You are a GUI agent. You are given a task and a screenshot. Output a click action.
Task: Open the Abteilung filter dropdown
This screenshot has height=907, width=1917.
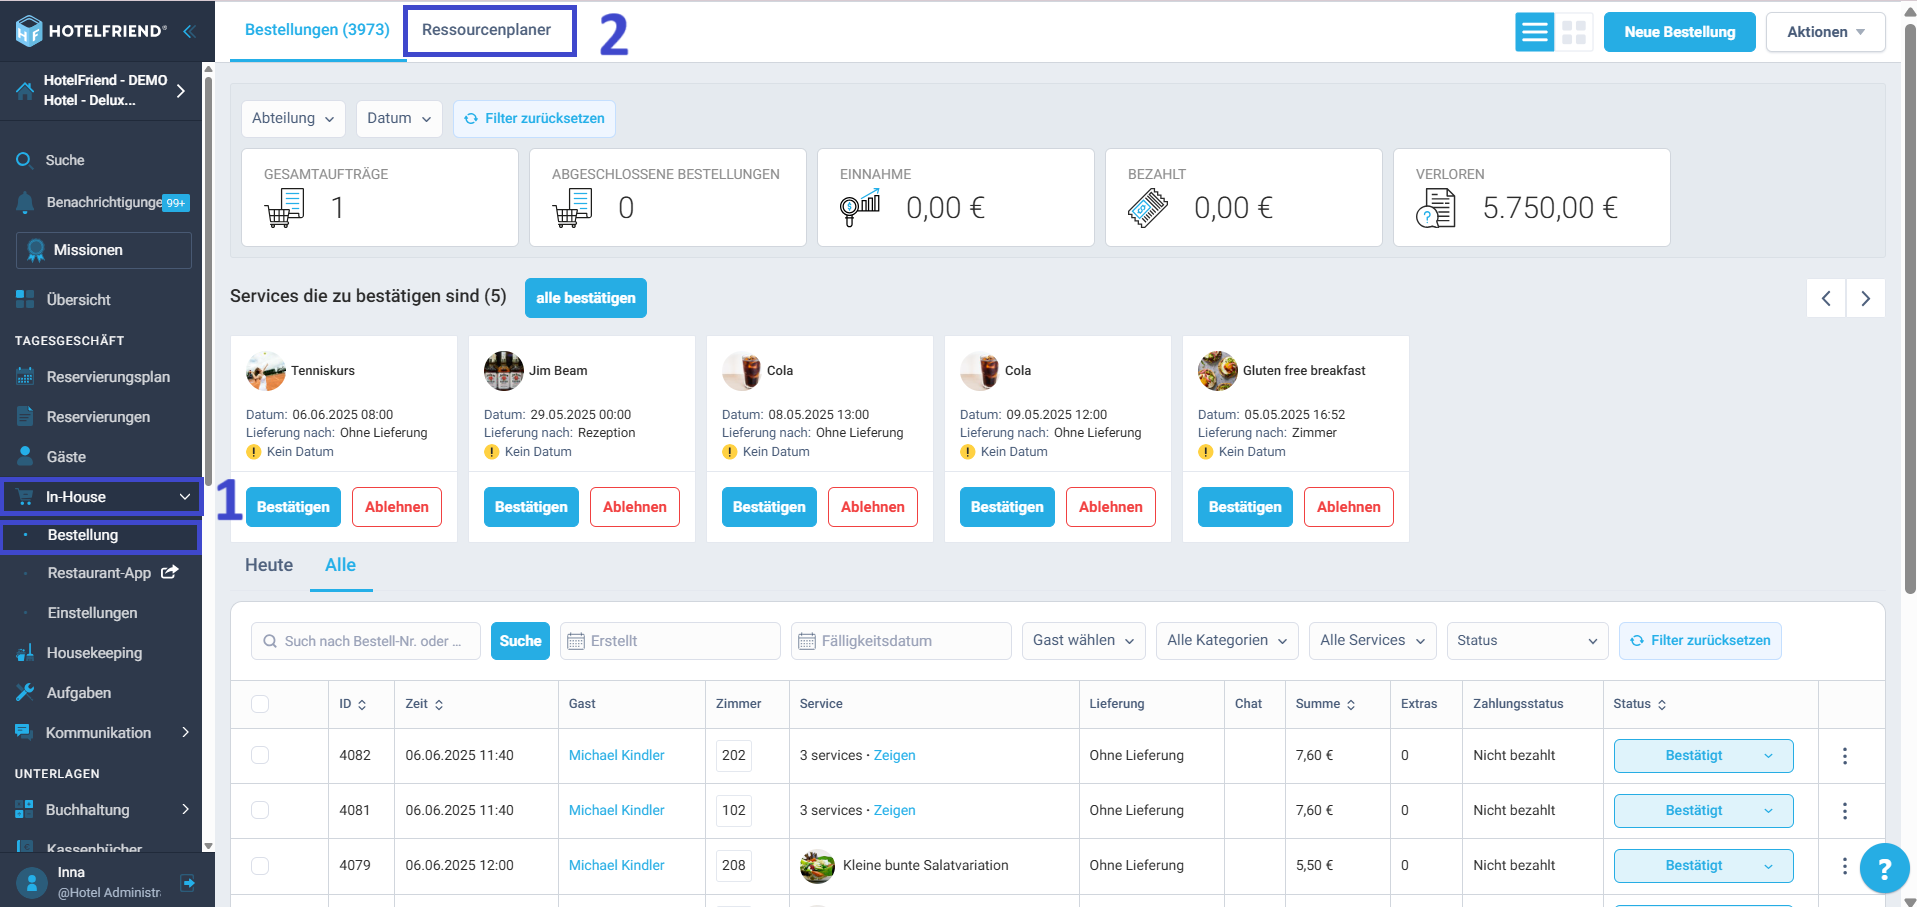point(293,118)
